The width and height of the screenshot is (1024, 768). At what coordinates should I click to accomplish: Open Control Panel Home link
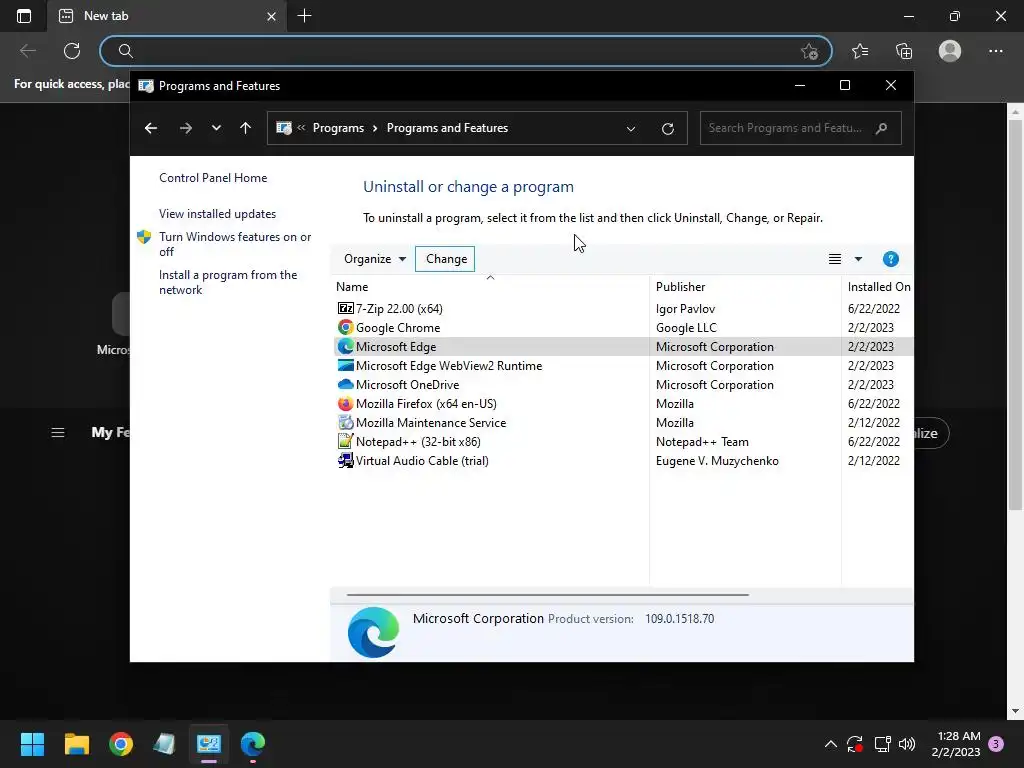click(213, 178)
